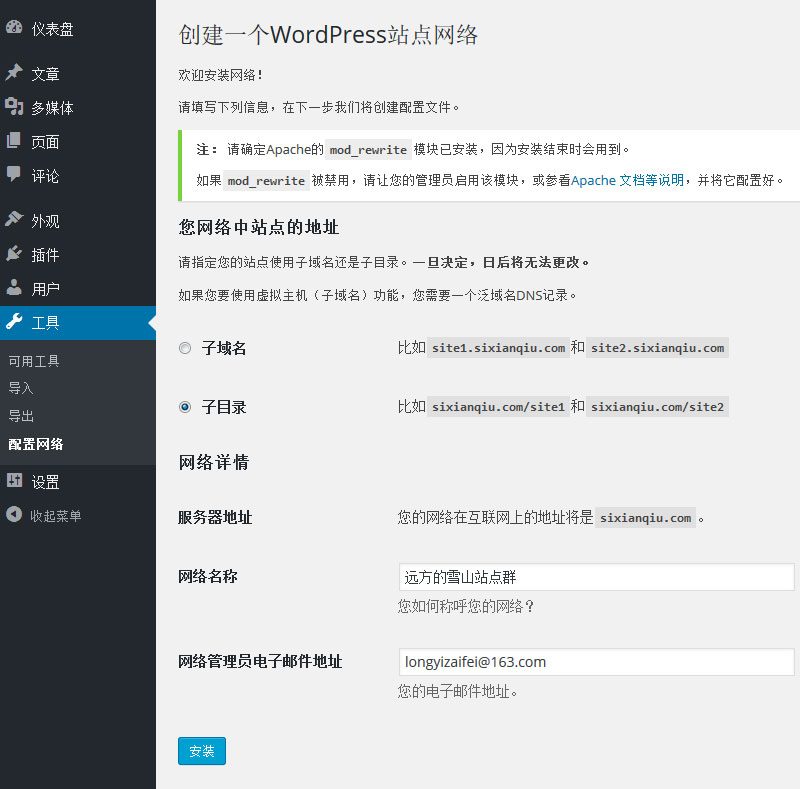This screenshot has height=789, width=800.
Task: Click the wrench icon beside 工具
Action: click(14, 322)
